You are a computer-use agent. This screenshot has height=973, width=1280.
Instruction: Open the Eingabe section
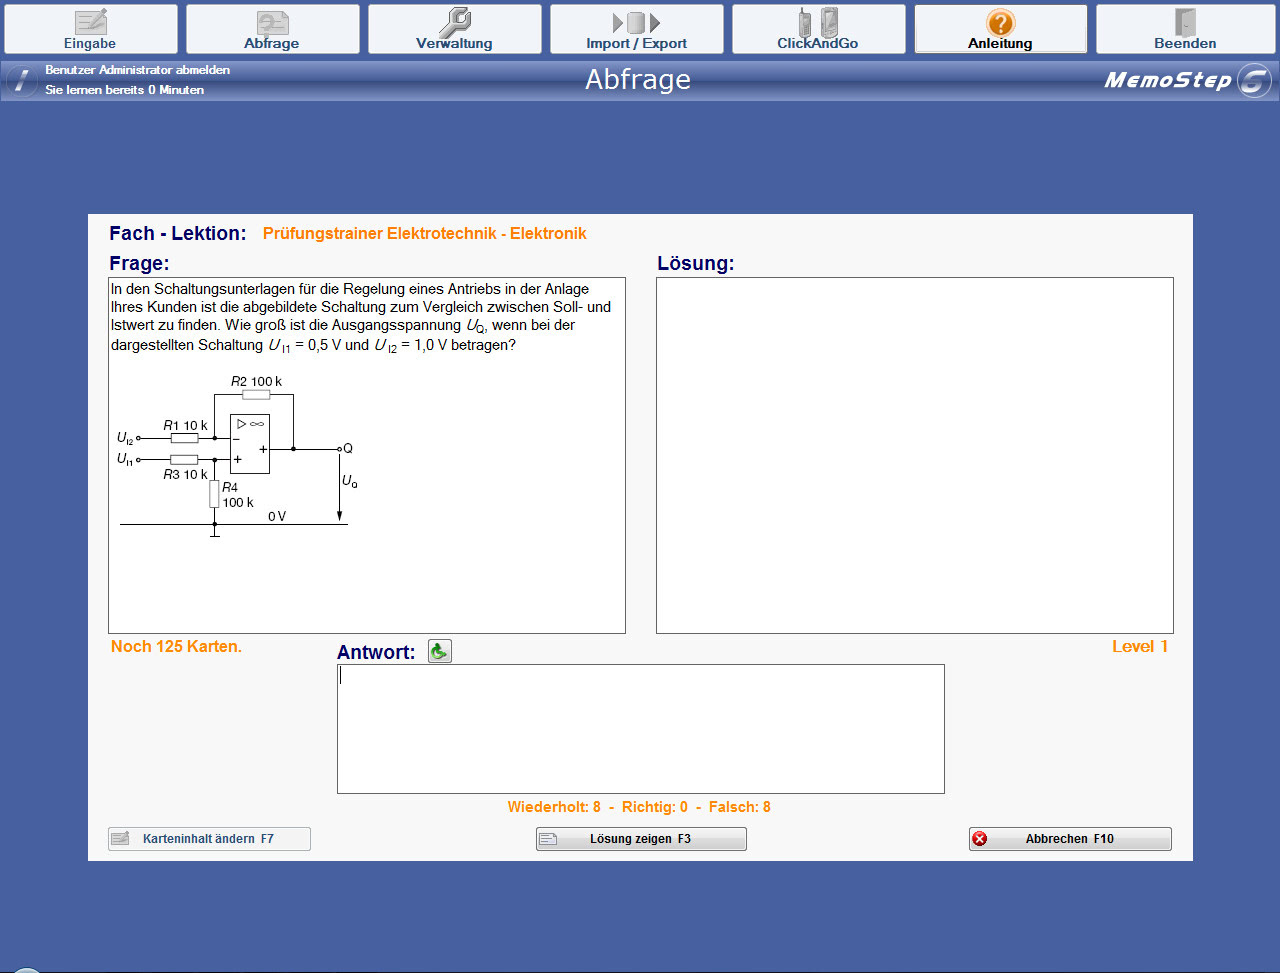coord(91,29)
